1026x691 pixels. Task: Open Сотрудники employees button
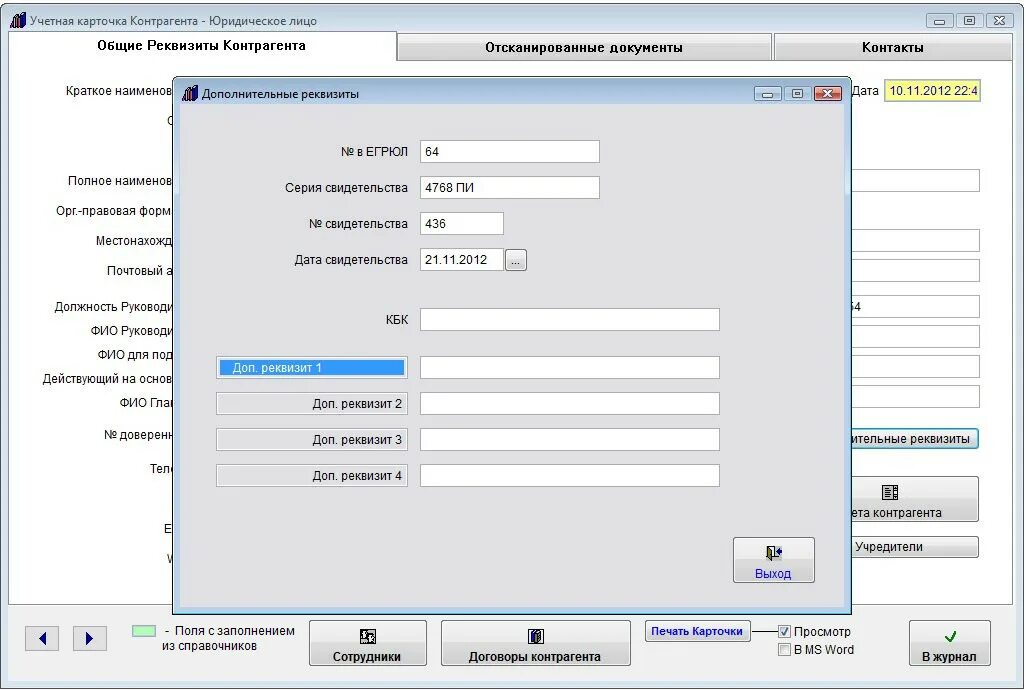[x=367, y=643]
